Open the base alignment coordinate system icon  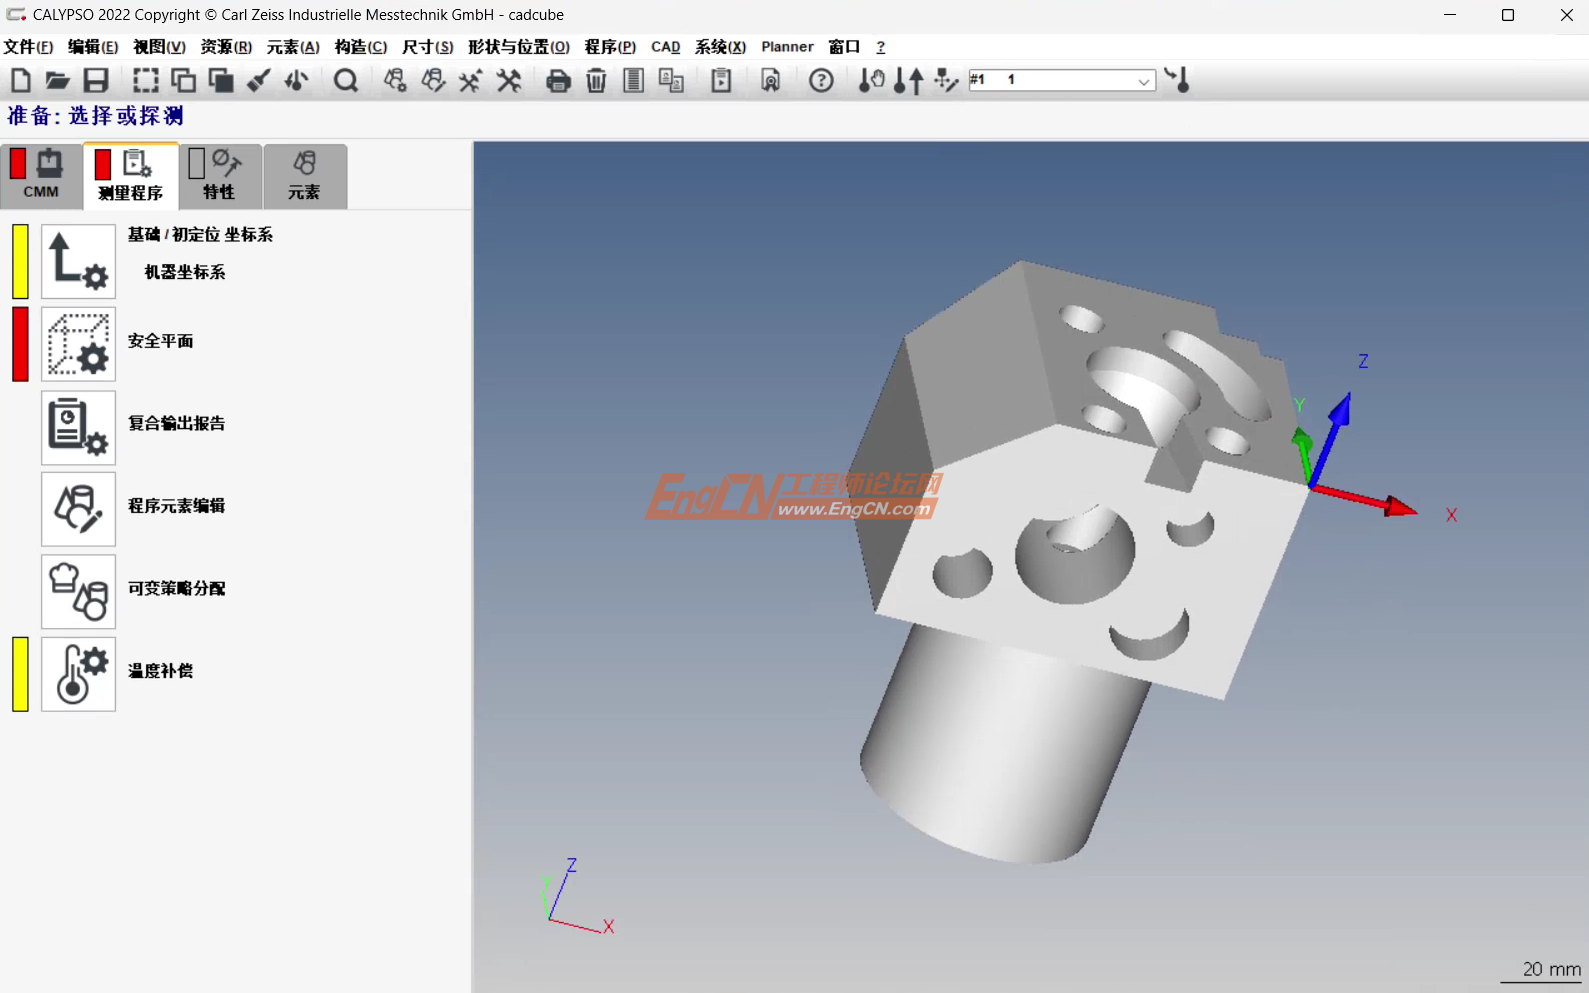point(78,261)
